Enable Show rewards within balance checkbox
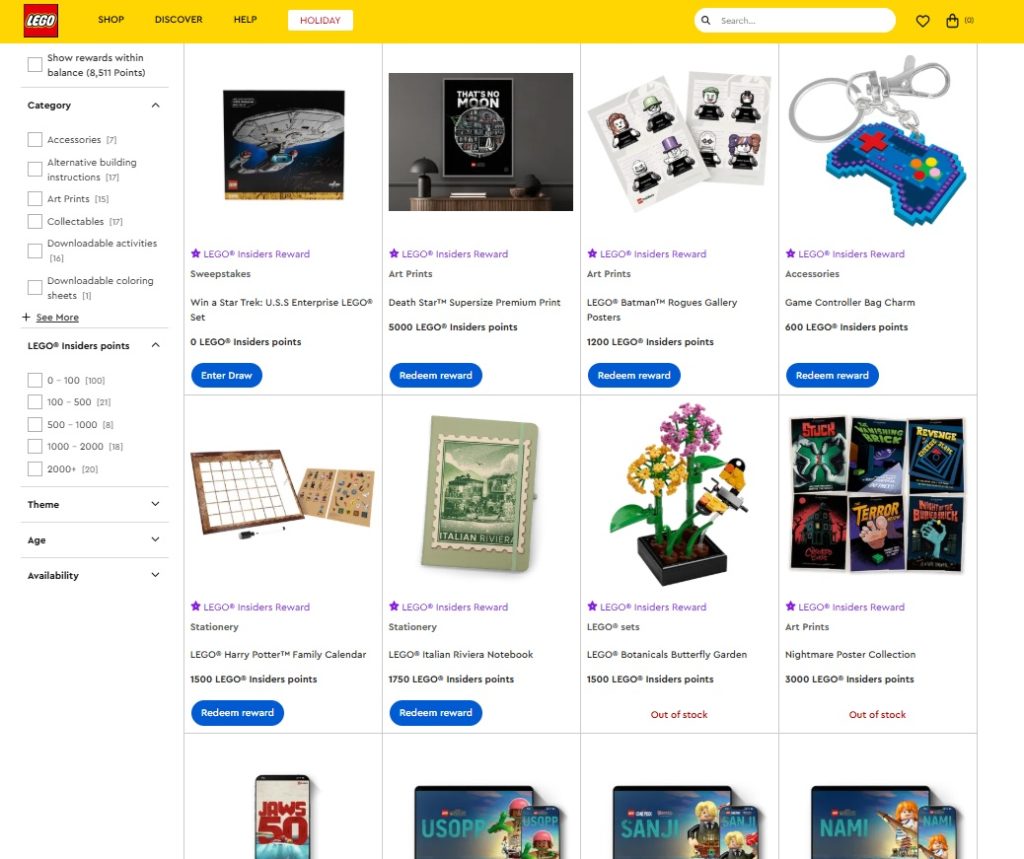Screen dimensions: 1024x859 (35, 65)
